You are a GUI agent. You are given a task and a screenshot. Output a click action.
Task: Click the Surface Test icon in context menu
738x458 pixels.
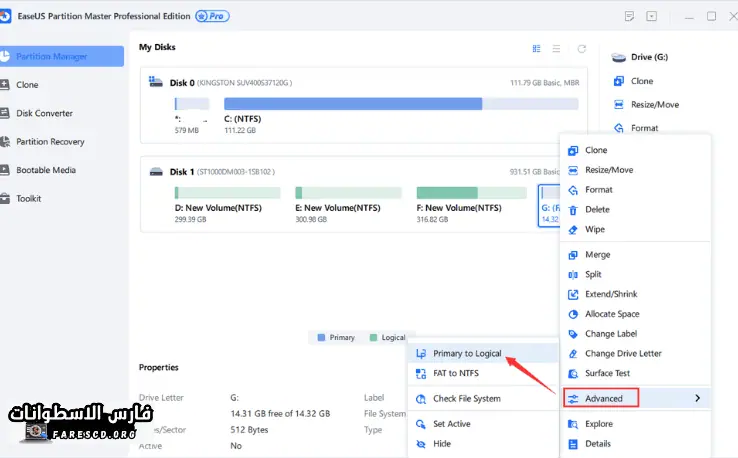coord(573,373)
